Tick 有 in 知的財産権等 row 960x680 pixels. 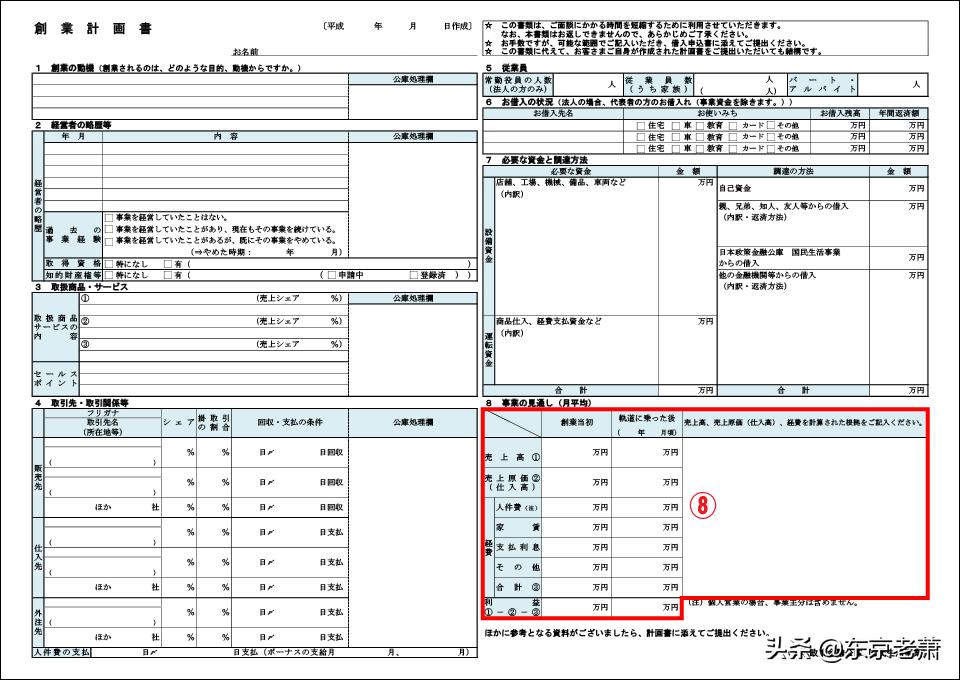pyautogui.click(x=168, y=275)
